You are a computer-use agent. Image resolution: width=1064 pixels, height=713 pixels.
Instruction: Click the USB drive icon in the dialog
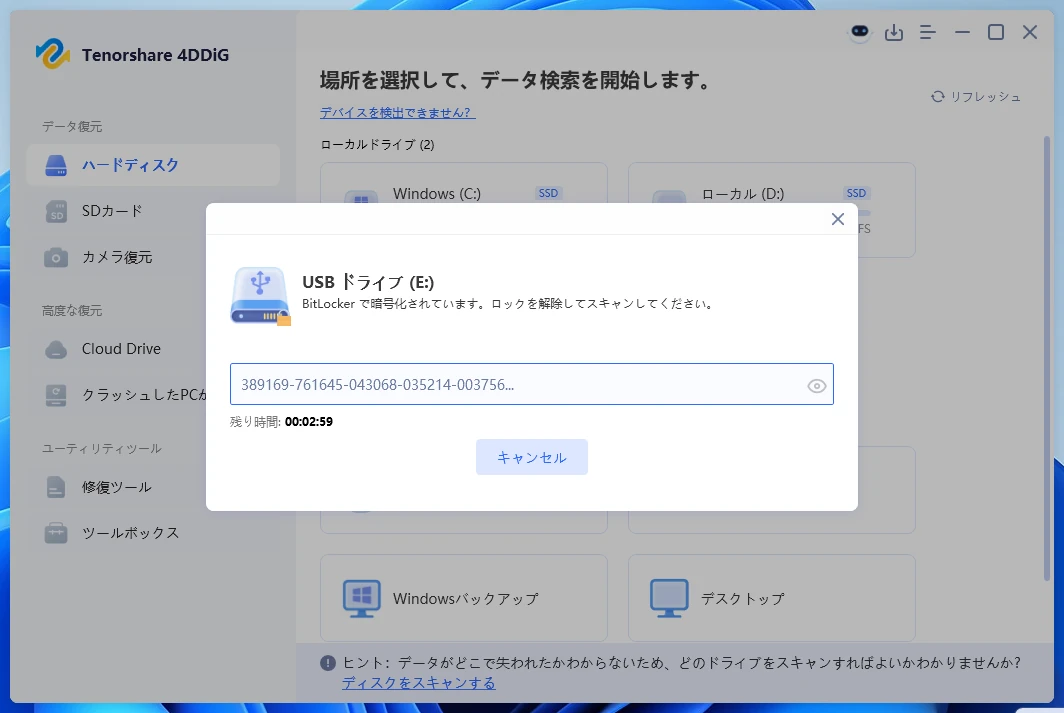[260, 296]
